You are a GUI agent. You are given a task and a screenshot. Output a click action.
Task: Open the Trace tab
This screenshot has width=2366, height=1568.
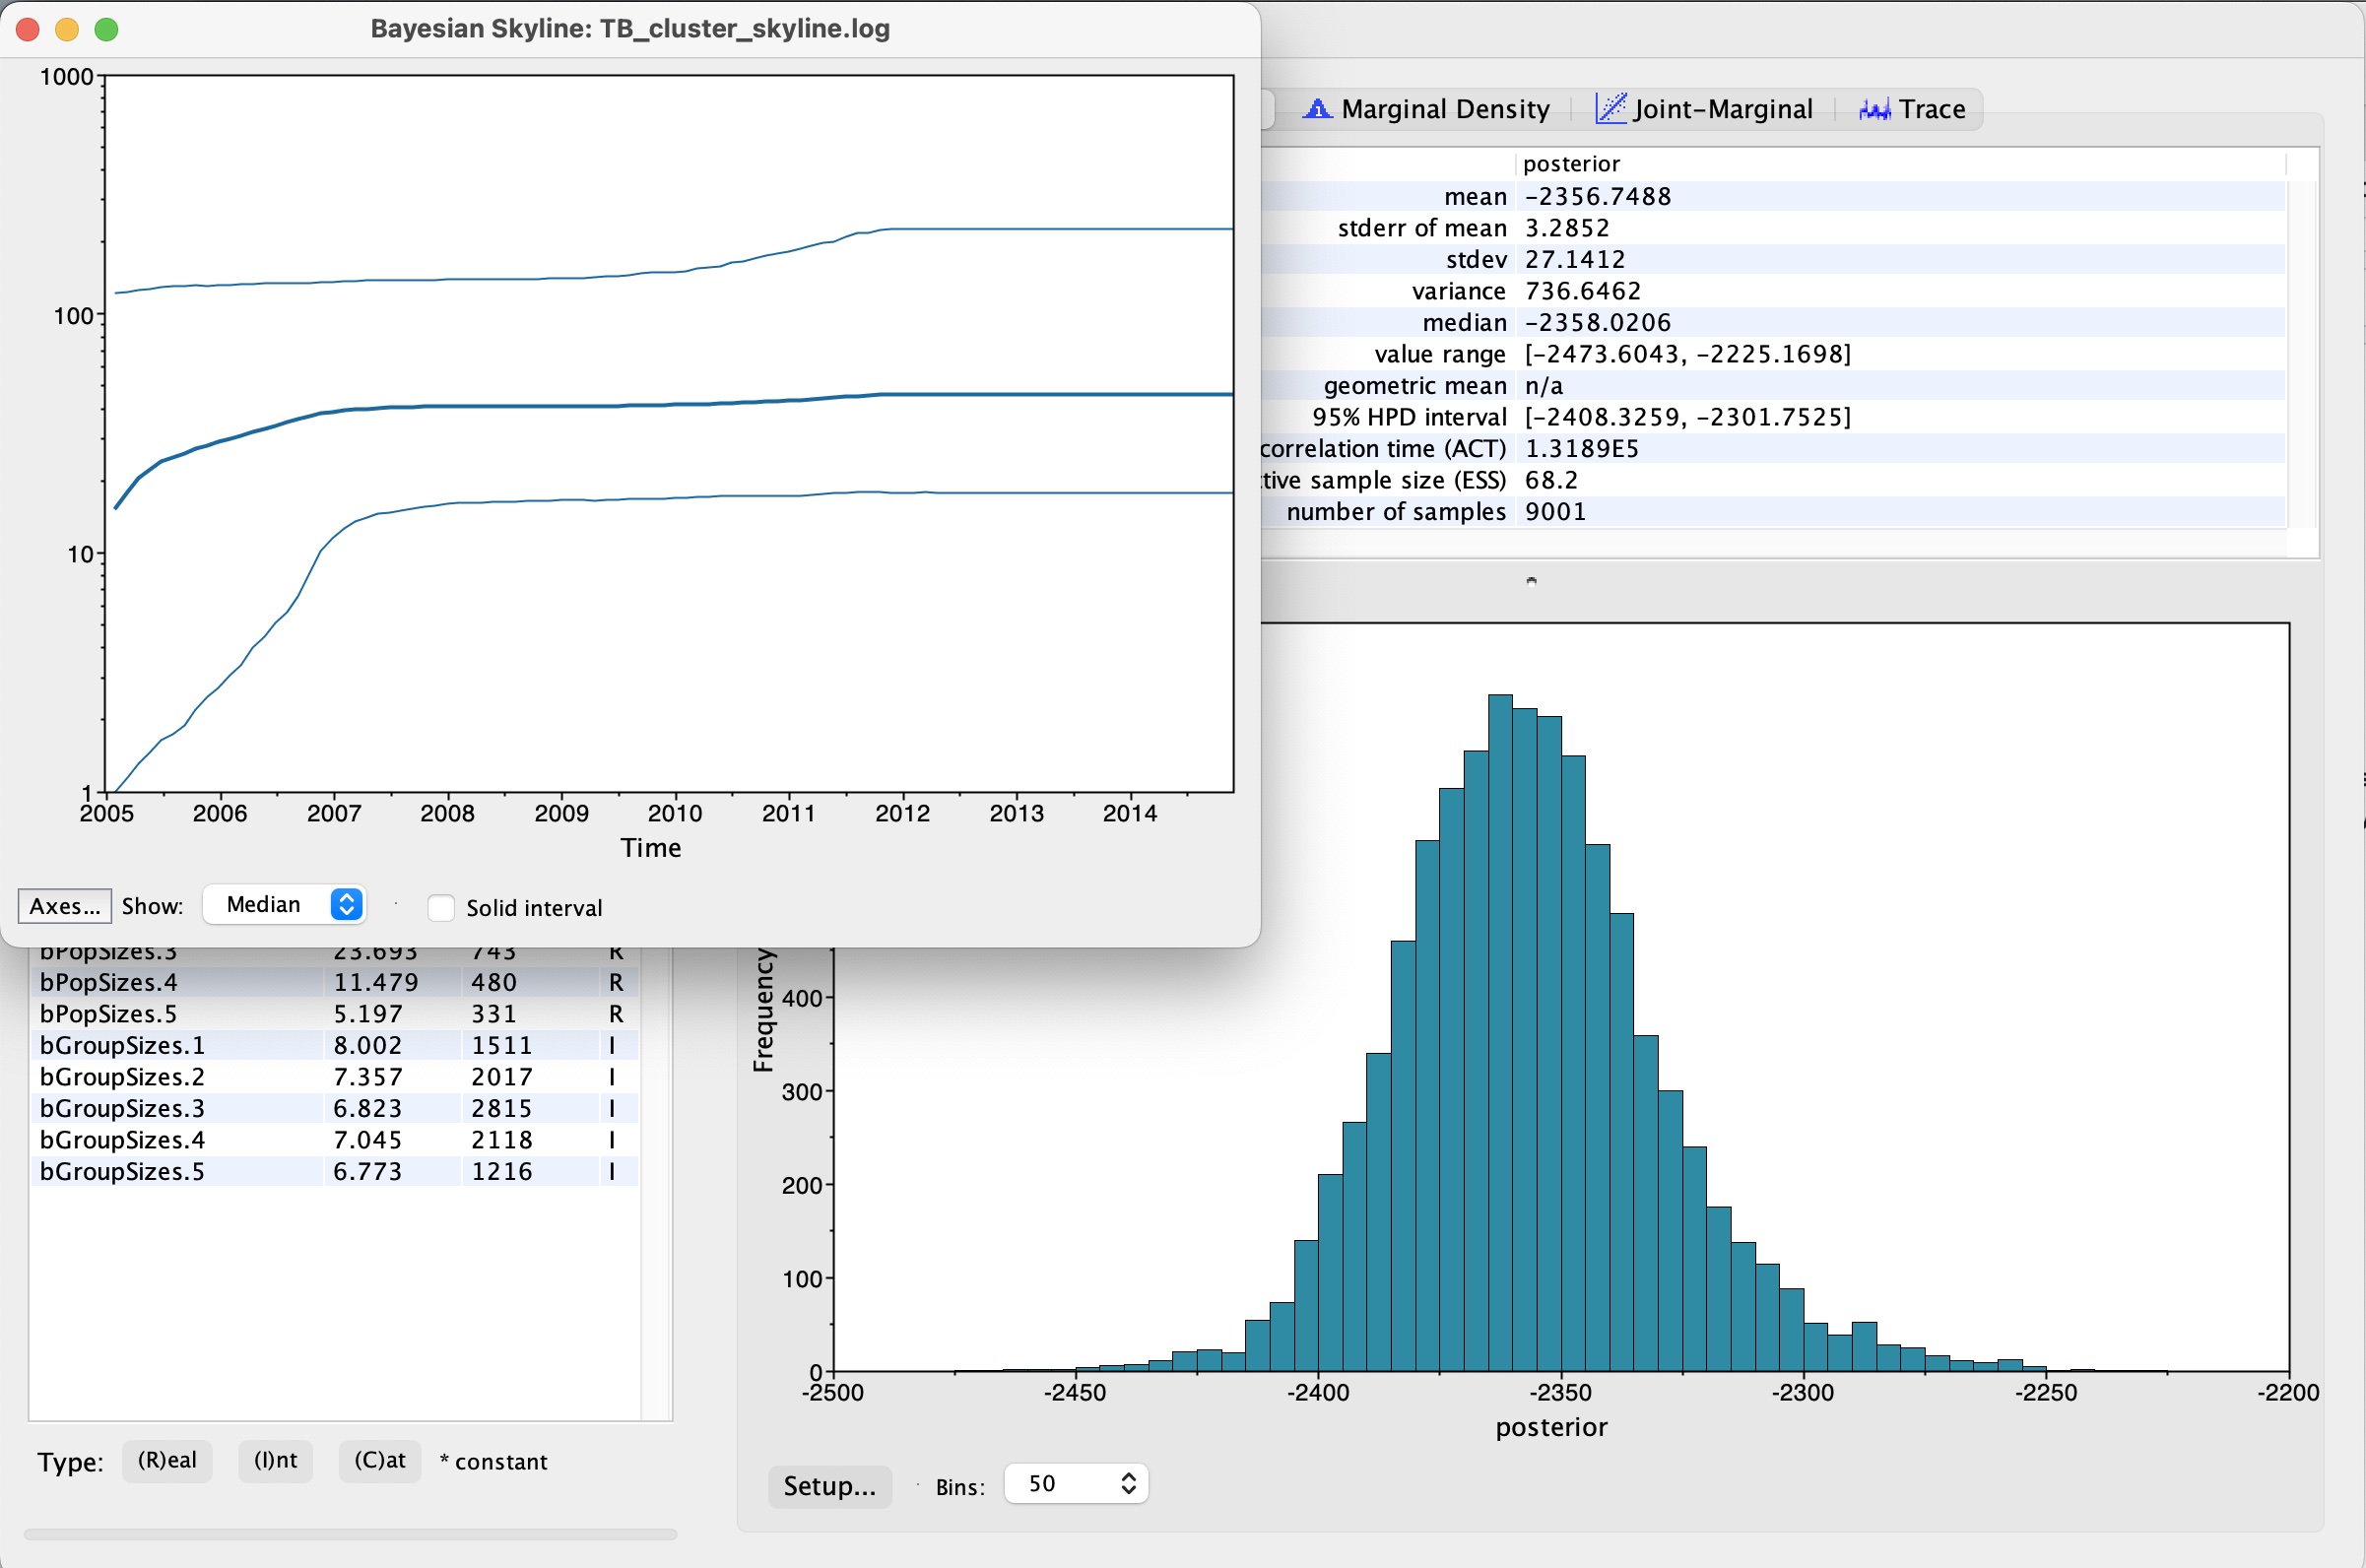pos(1911,109)
